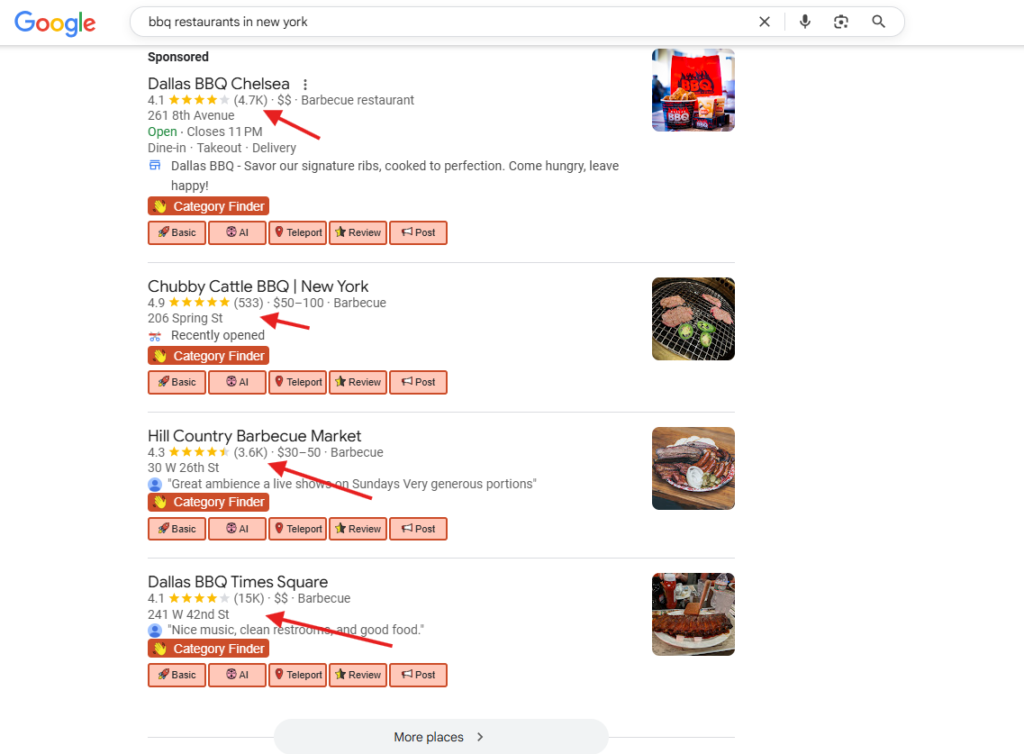The image size is (1024, 754).
Task: Open three-dot menu beside Dallas BBQ Chelsea
Action: point(305,84)
